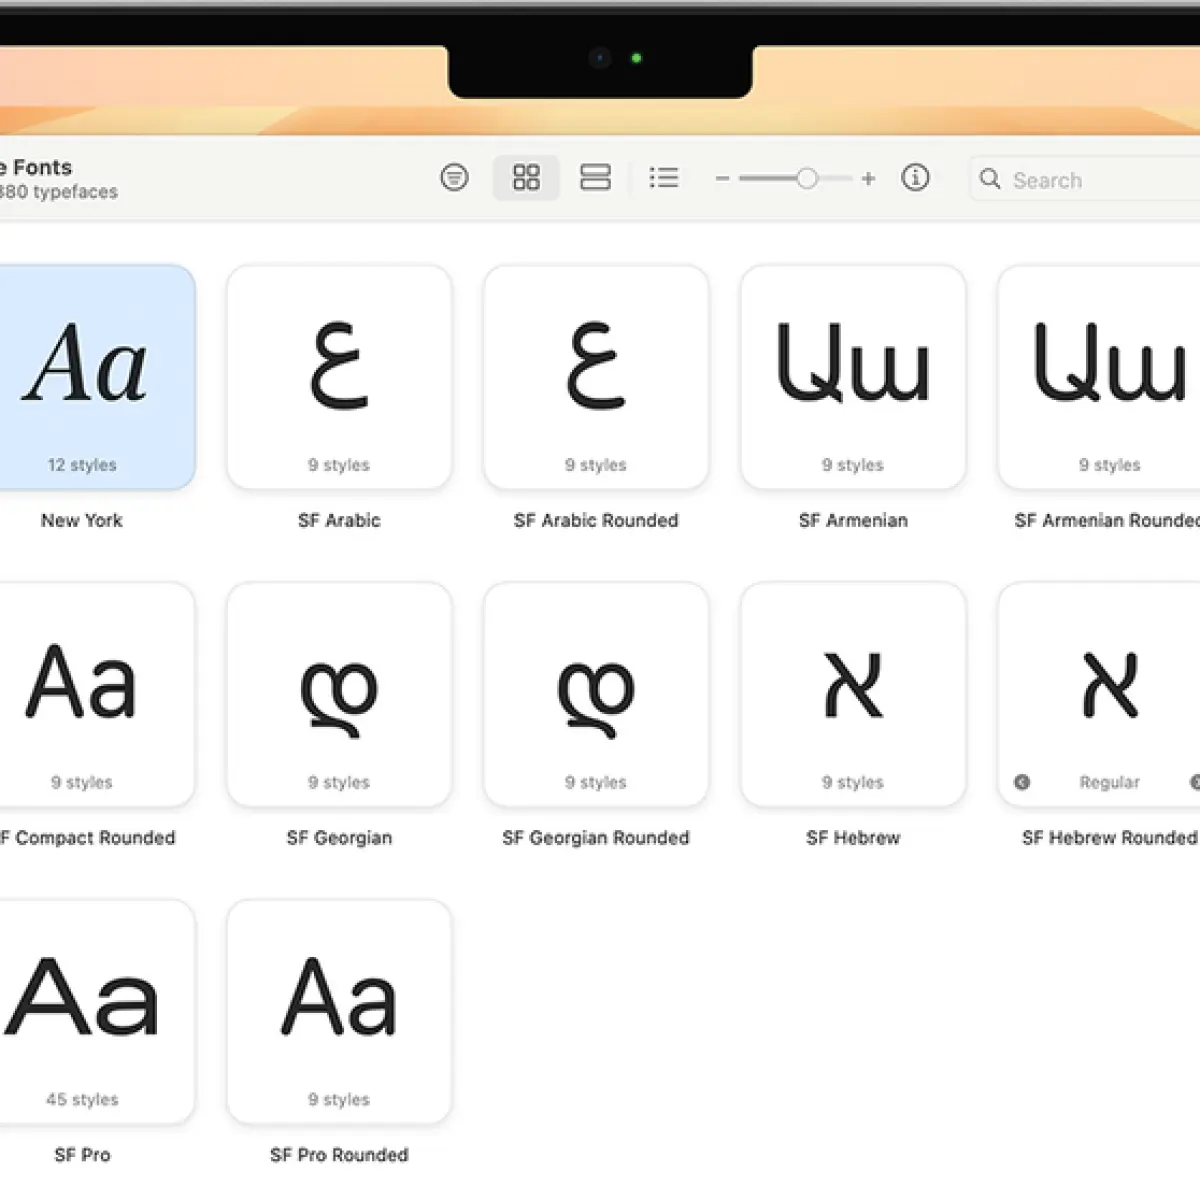Select the SF Arabic Rounded font card
Screen dimensions: 1200x1200
[596, 378]
